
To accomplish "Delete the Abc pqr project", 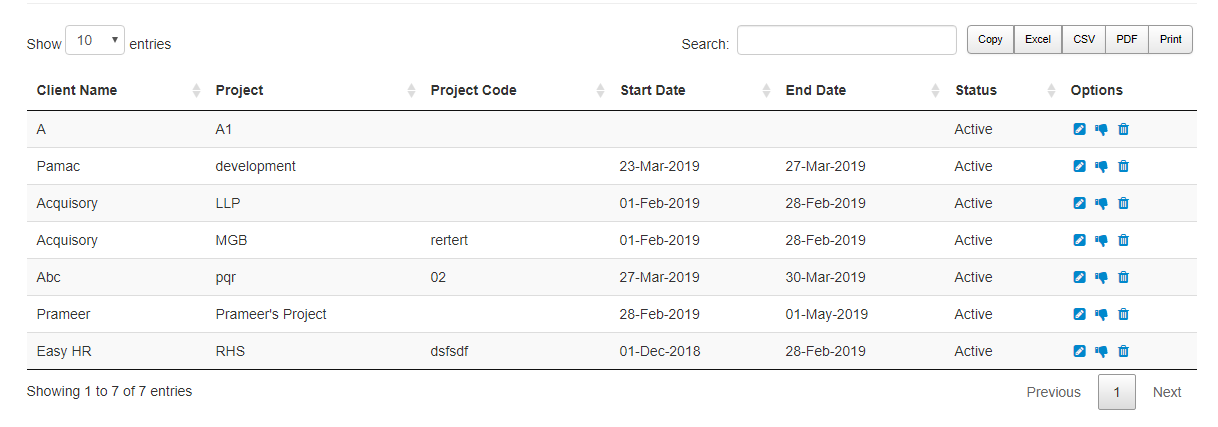I will pyautogui.click(x=1123, y=277).
